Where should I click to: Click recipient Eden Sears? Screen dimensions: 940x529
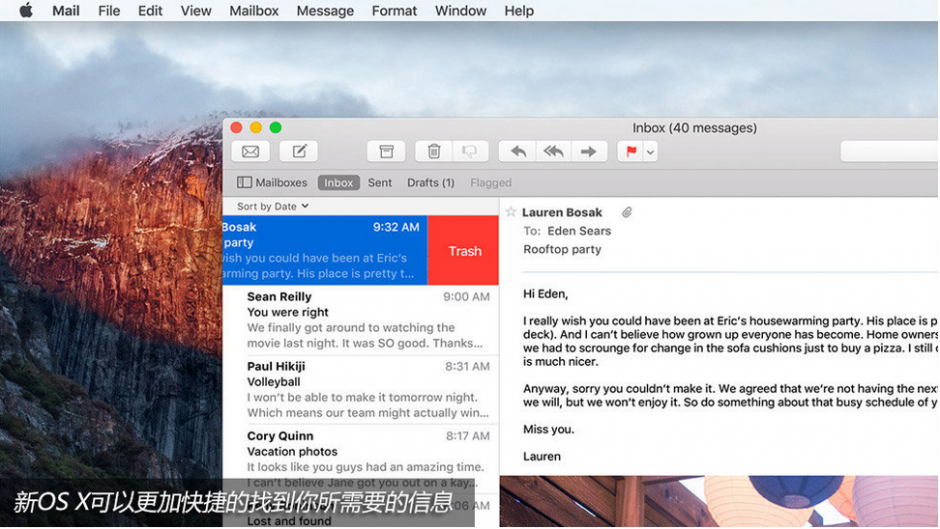pyautogui.click(x=579, y=231)
